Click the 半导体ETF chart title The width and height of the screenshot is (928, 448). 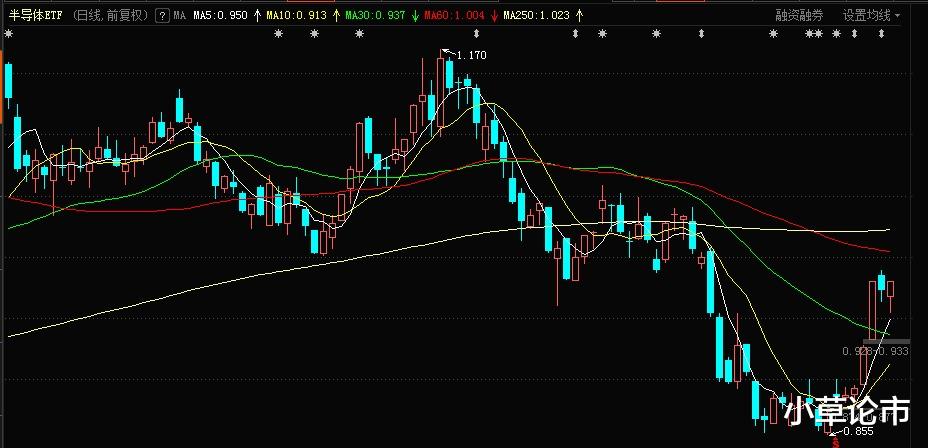tap(36, 15)
